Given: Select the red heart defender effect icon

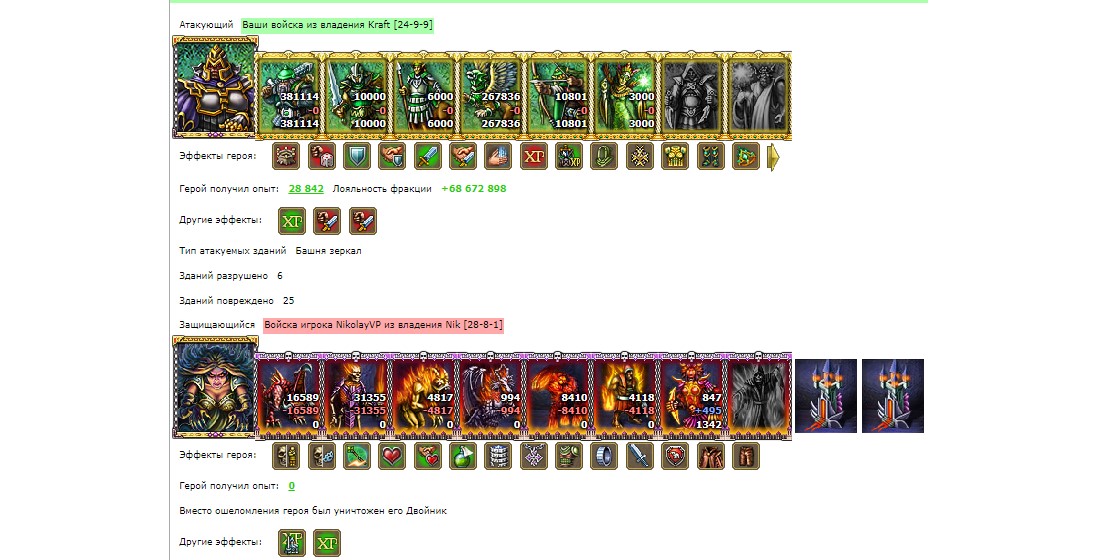Looking at the screenshot, I should (392, 456).
